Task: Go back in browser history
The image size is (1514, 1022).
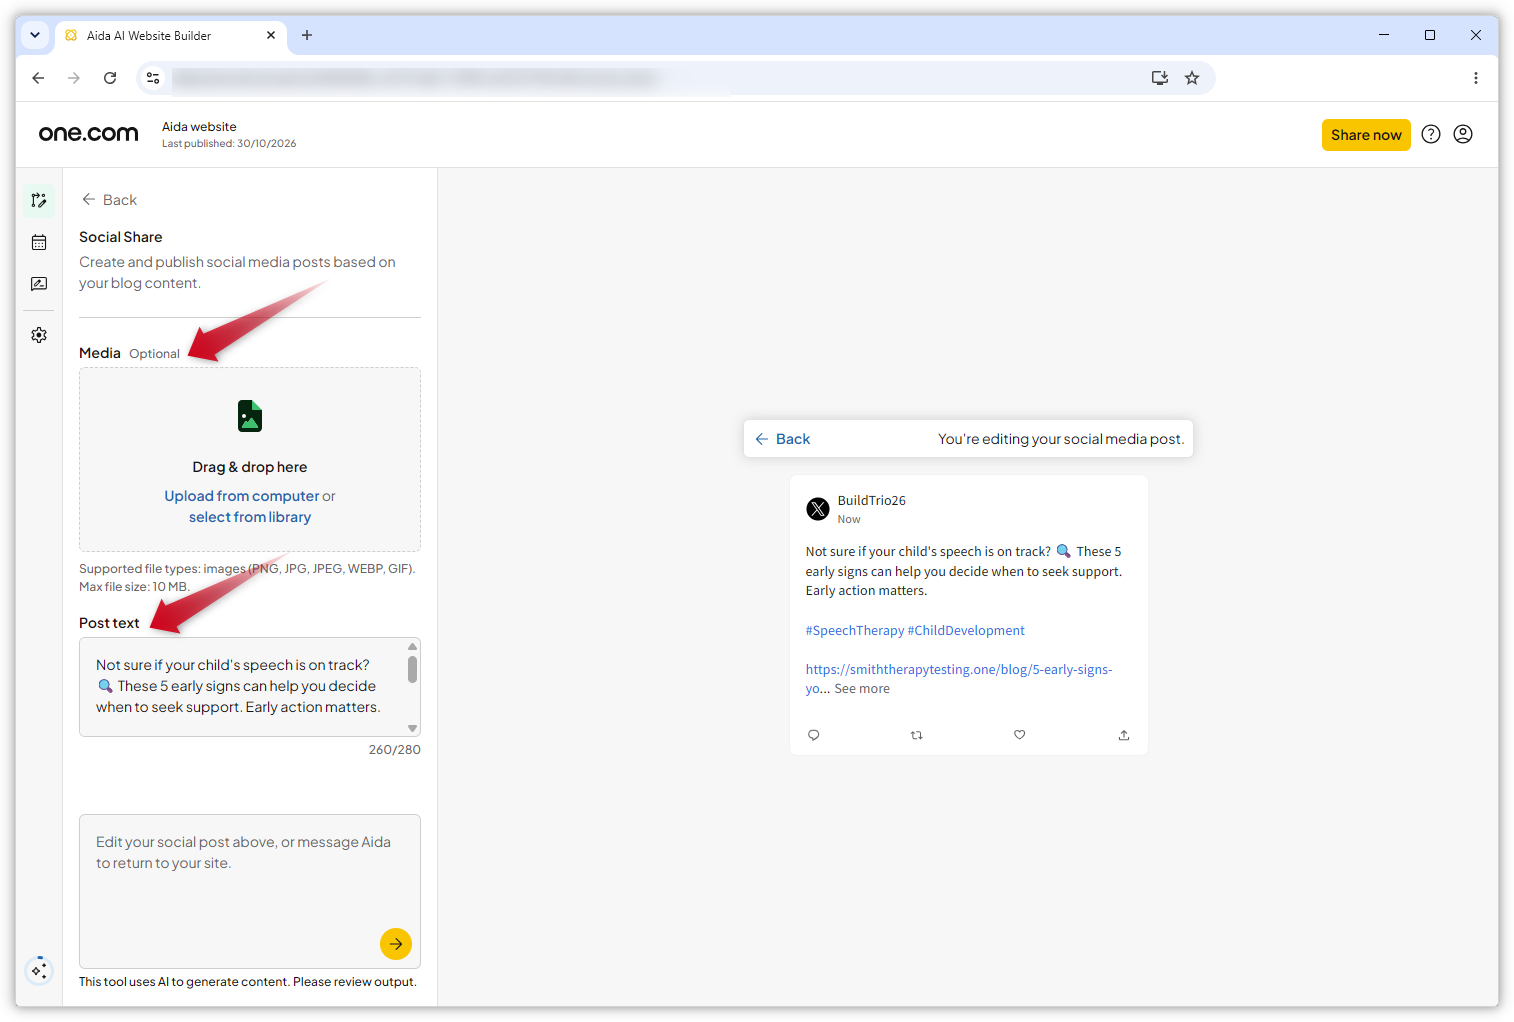Action: pos(38,78)
